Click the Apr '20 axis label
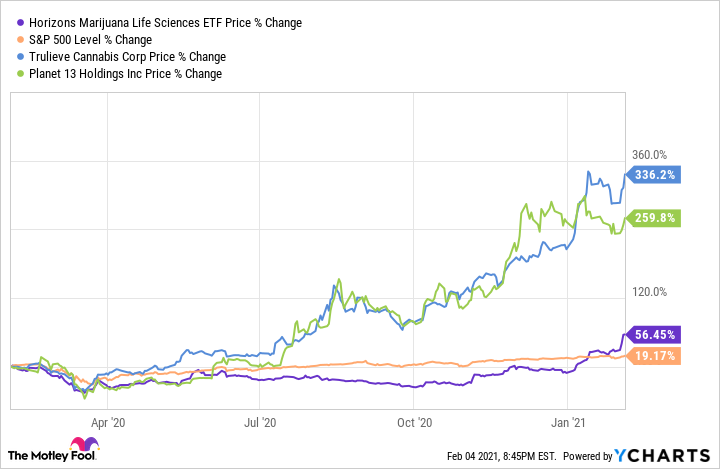 (107, 422)
